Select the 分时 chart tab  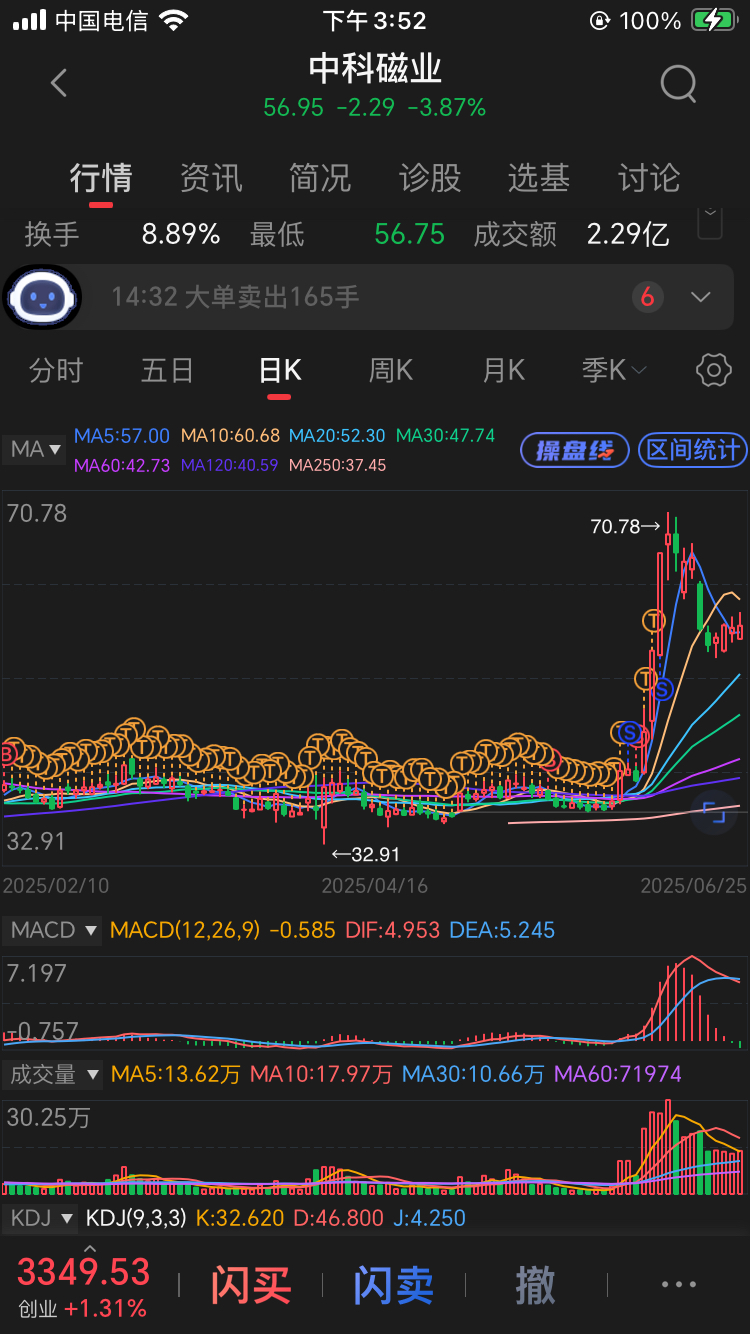(56, 371)
